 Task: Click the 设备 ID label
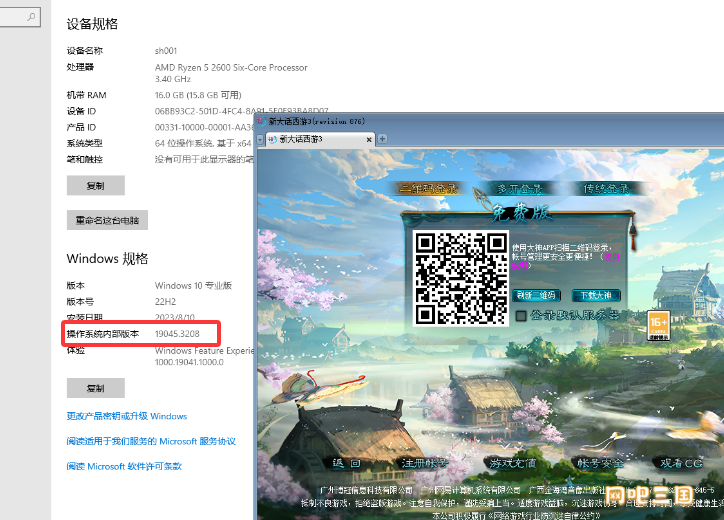[x=81, y=111]
